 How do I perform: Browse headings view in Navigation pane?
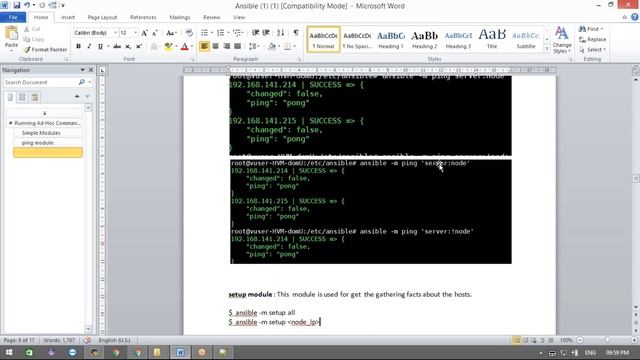10,97
